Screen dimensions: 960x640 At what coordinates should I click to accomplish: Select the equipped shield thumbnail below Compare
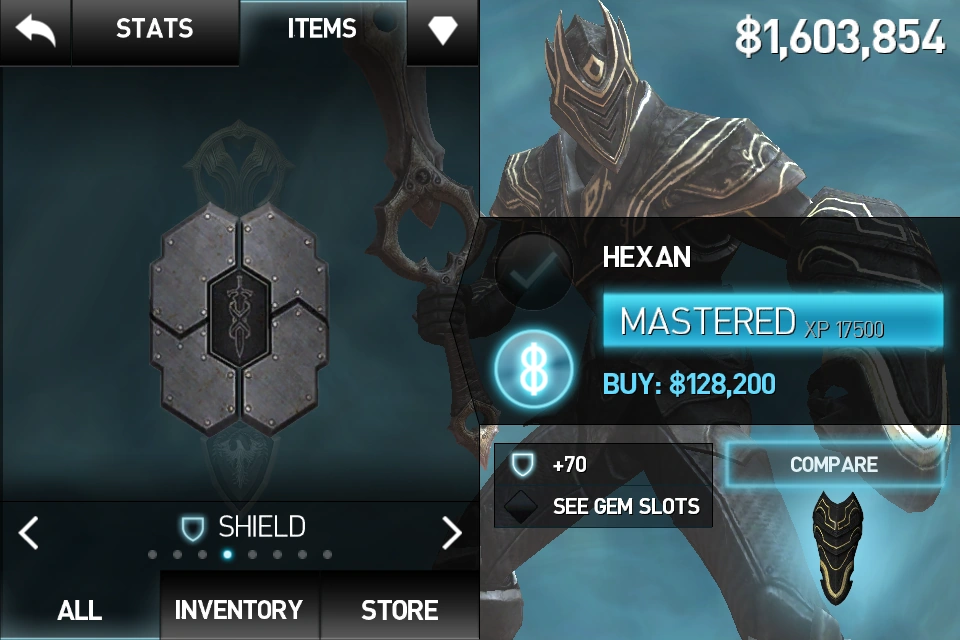pyautogui.click(x=838, y=547)
